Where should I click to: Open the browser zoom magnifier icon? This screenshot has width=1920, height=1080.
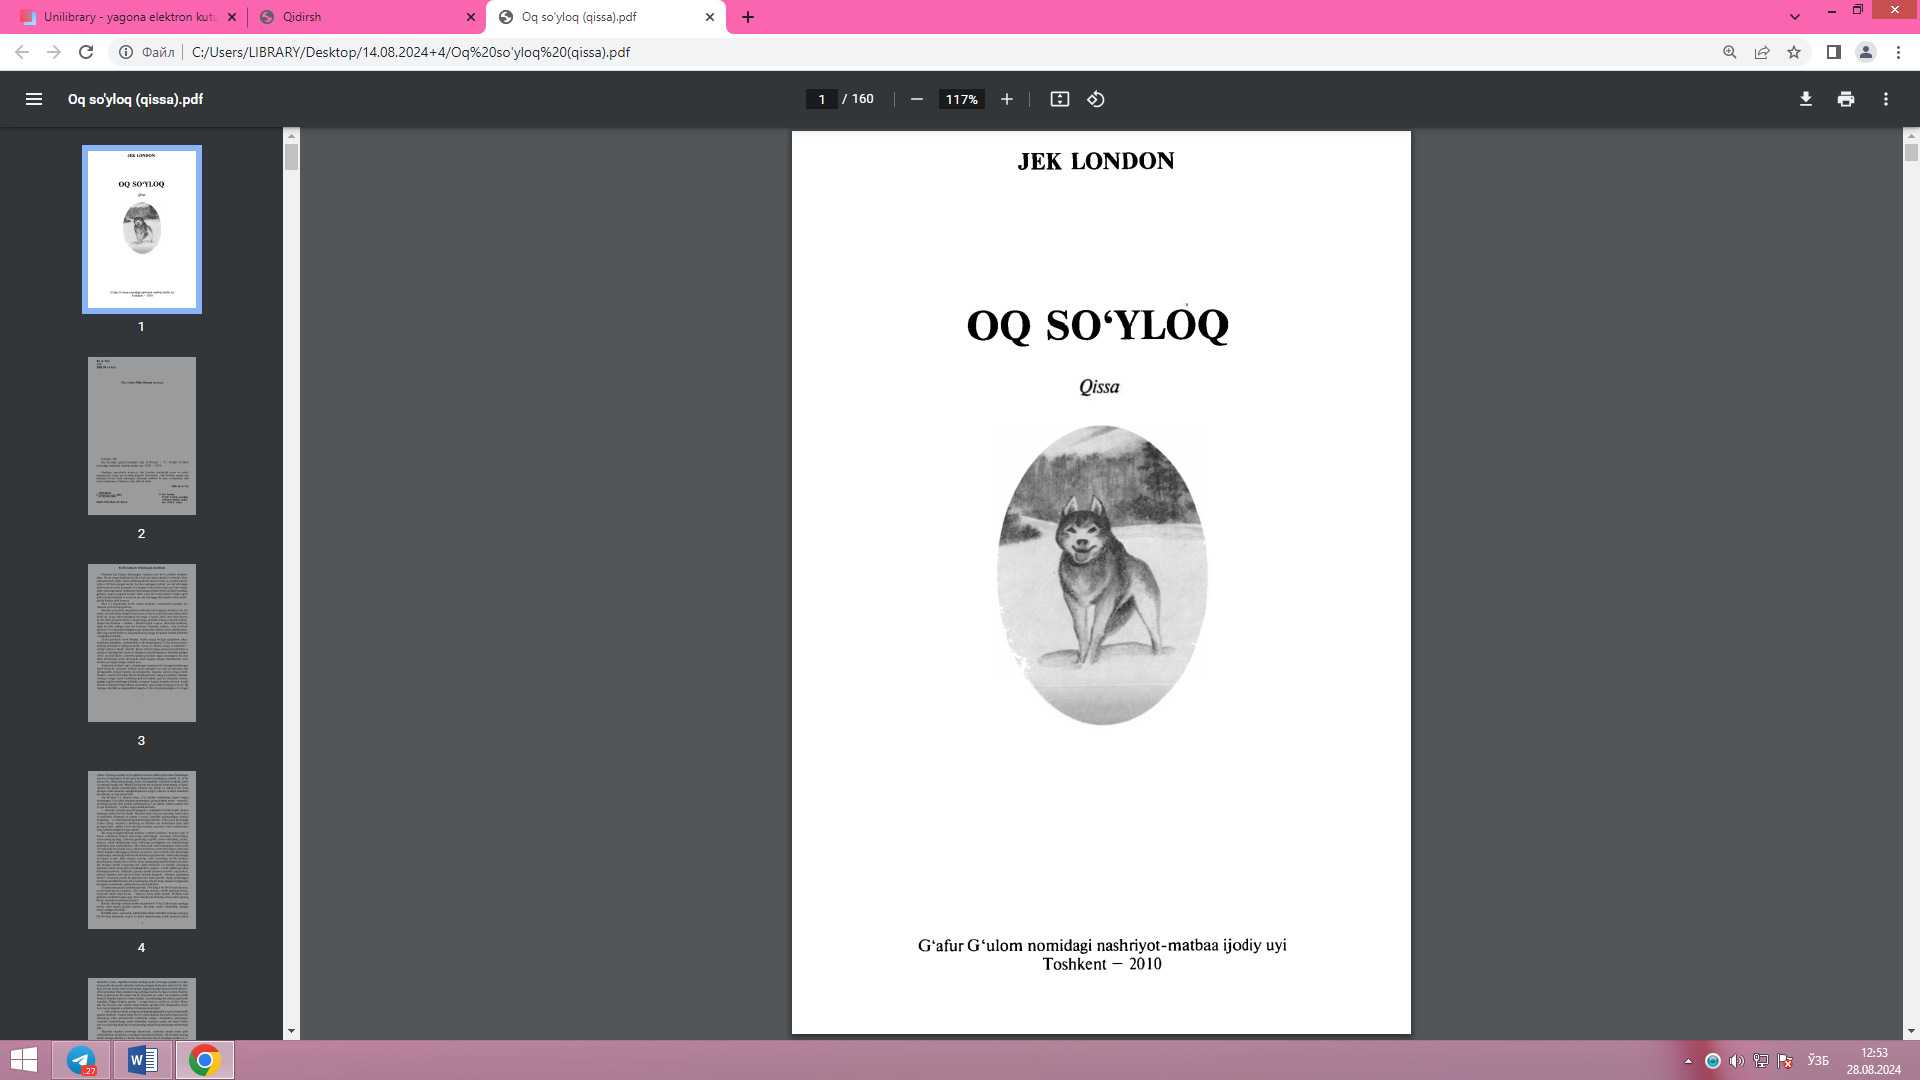[x=1730, y=52]
